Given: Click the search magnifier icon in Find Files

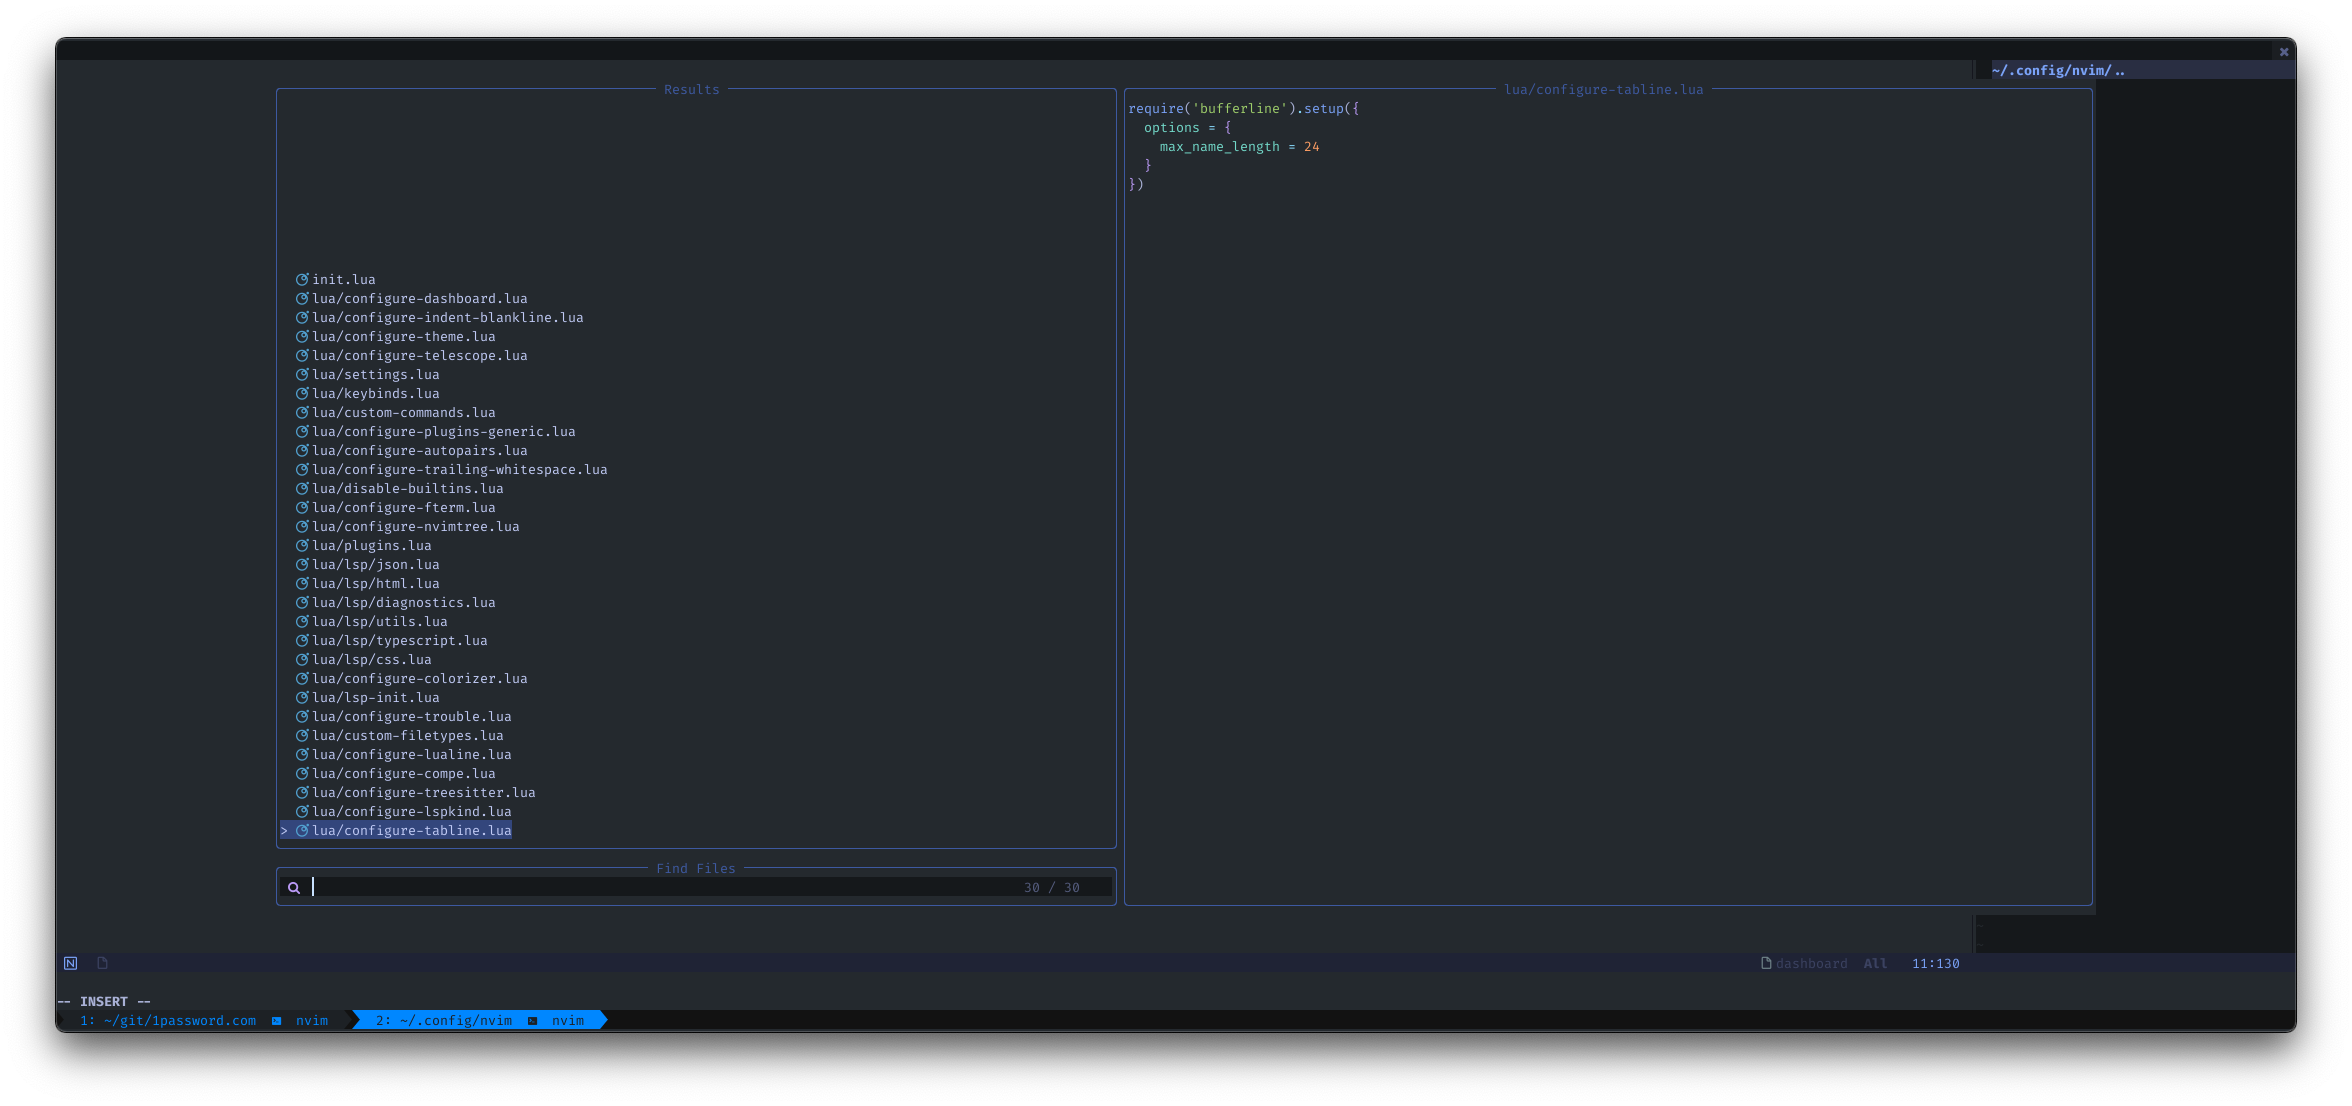Looking at the screenshot, I should pyautogui.click(x=294, y=888).
